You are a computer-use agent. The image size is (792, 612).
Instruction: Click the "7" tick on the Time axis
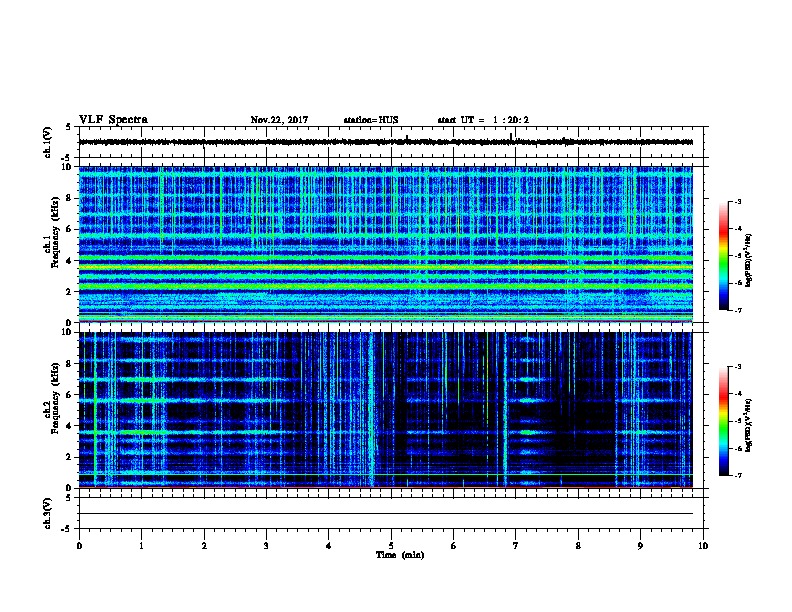coord(516,546)
